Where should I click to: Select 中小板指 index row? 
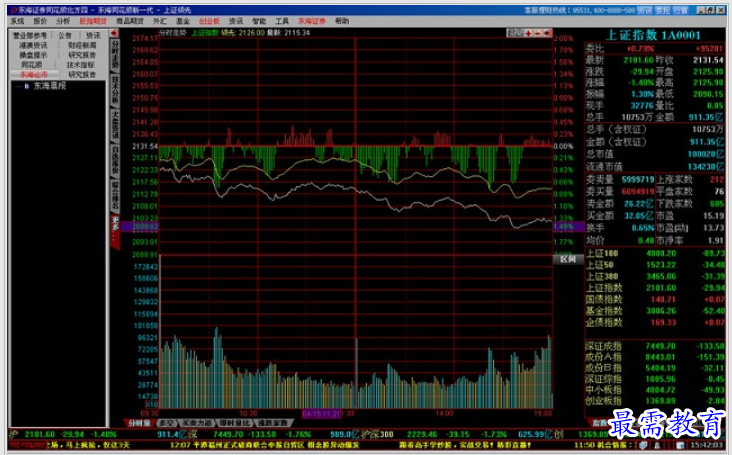(655, 390)
